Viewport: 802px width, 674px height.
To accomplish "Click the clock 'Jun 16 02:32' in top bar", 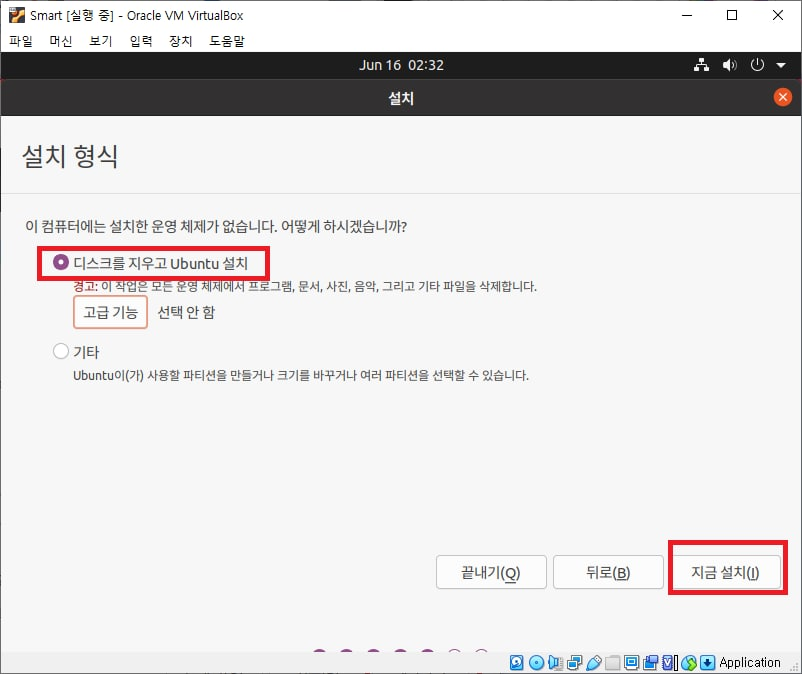I will (401, 65).
